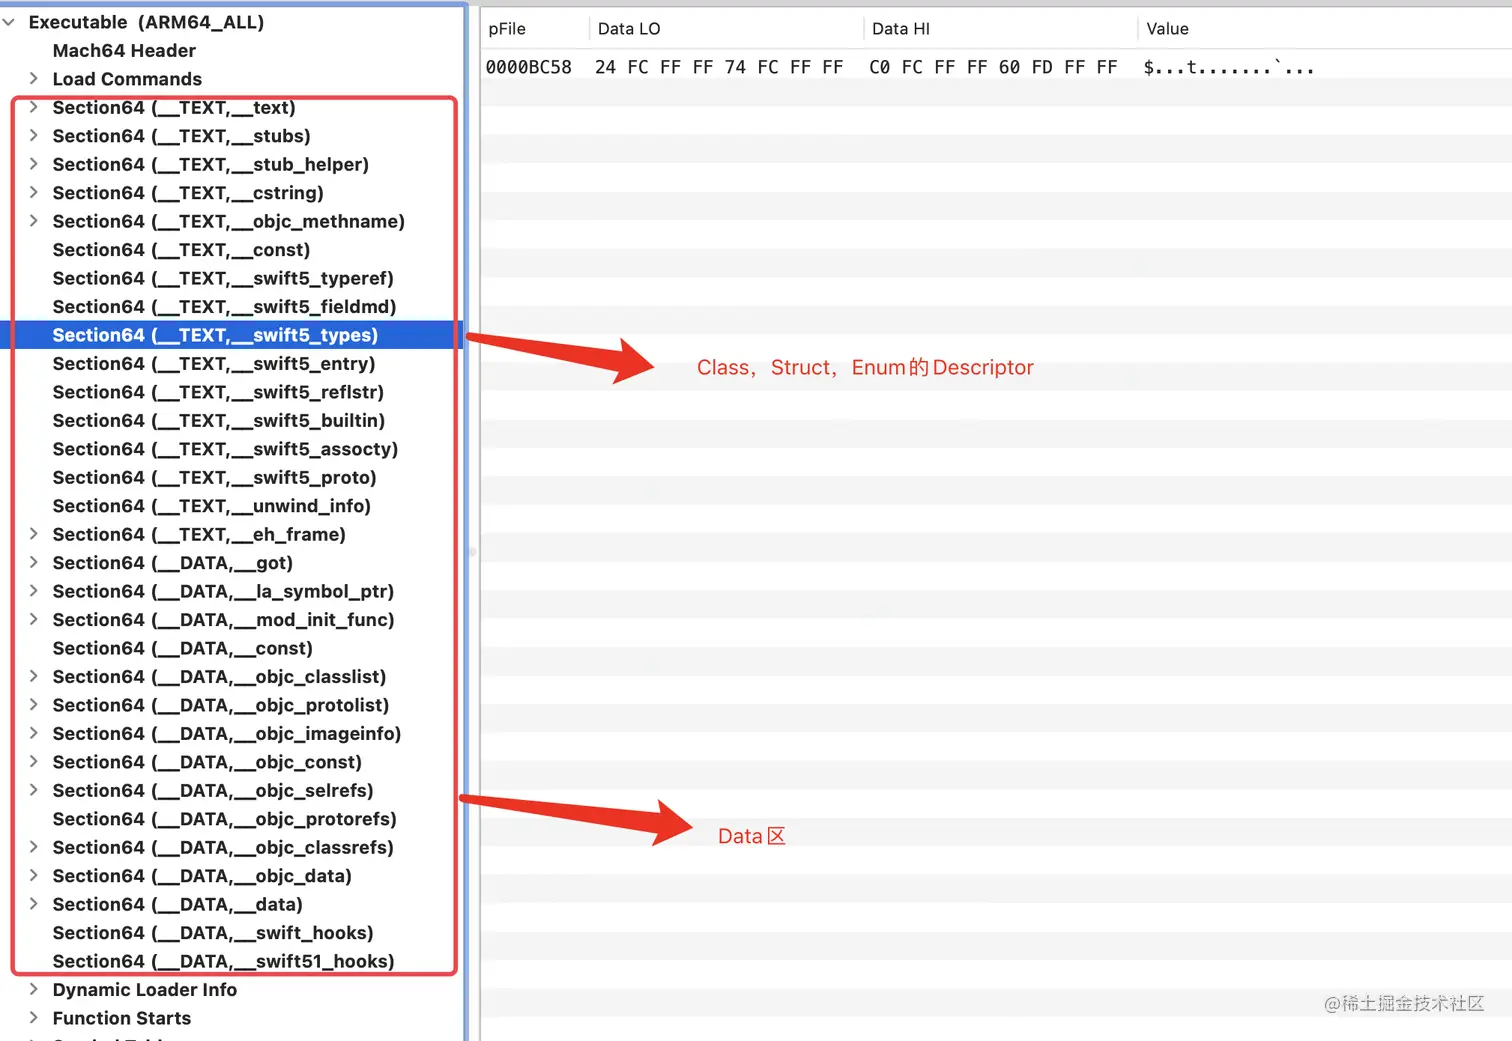
Task: Select Section64 (__TEXT,__swift5_assocty) row
Action: coord(232,449)
